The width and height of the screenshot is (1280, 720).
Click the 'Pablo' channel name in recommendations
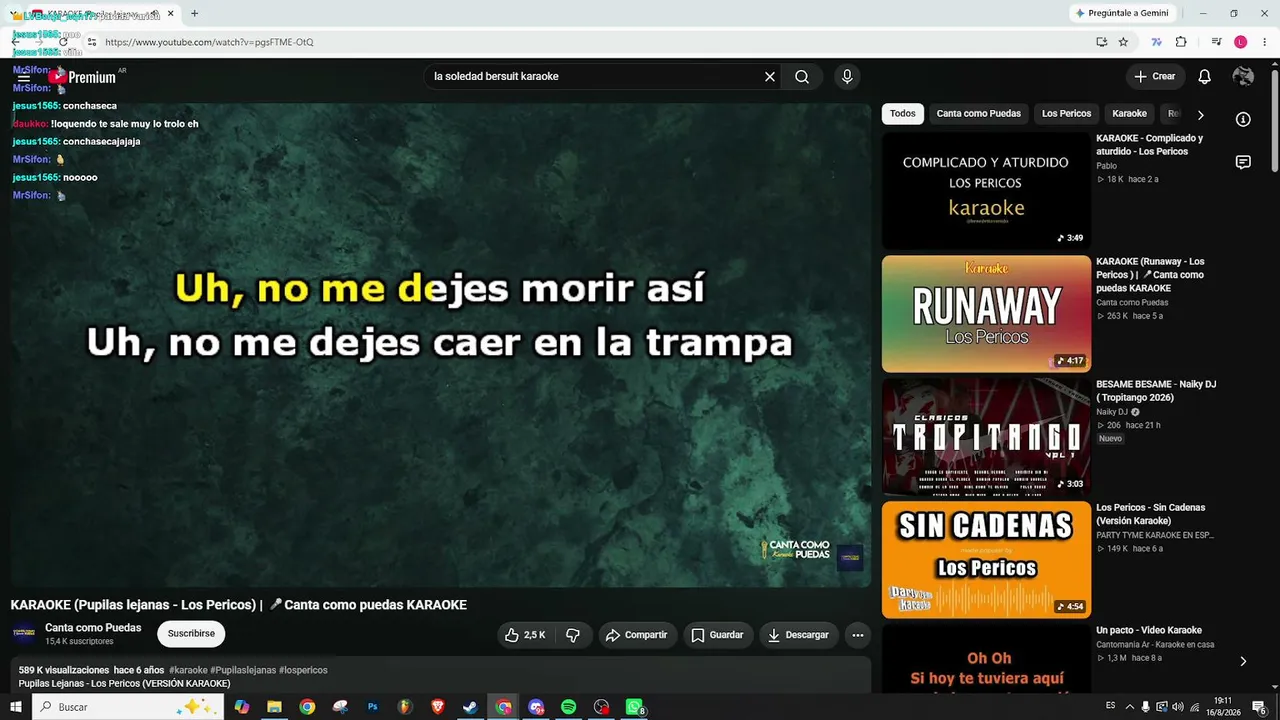pyautogui.click(x=1106, y=166)
